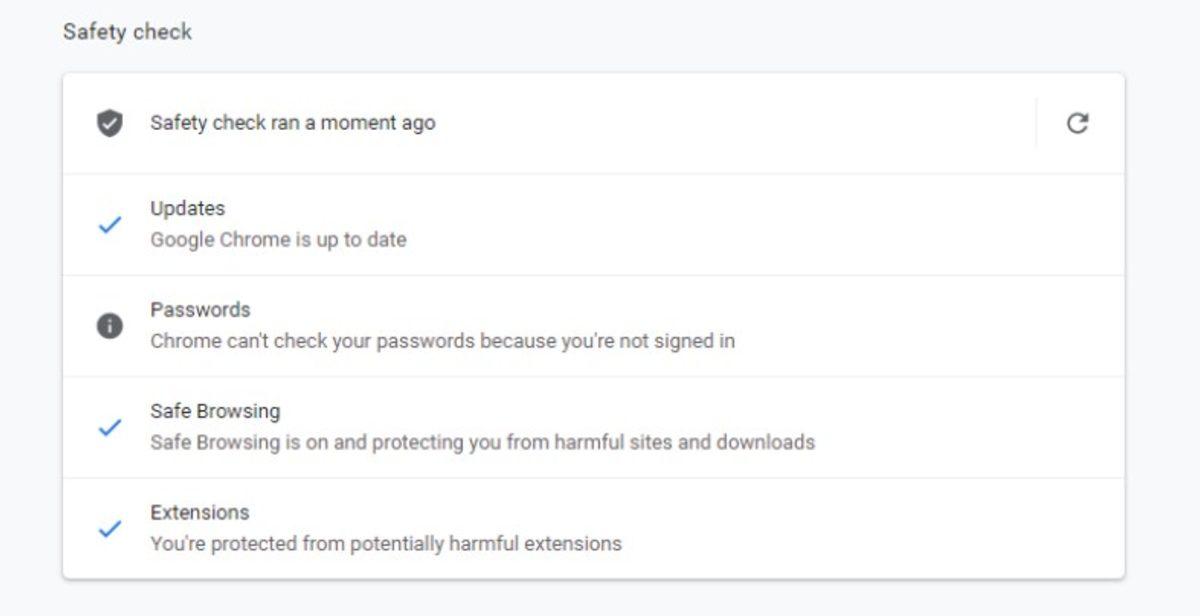Open the Extensions title label
The width and height of the screenshot is (1200, 616).
[199, 512]
